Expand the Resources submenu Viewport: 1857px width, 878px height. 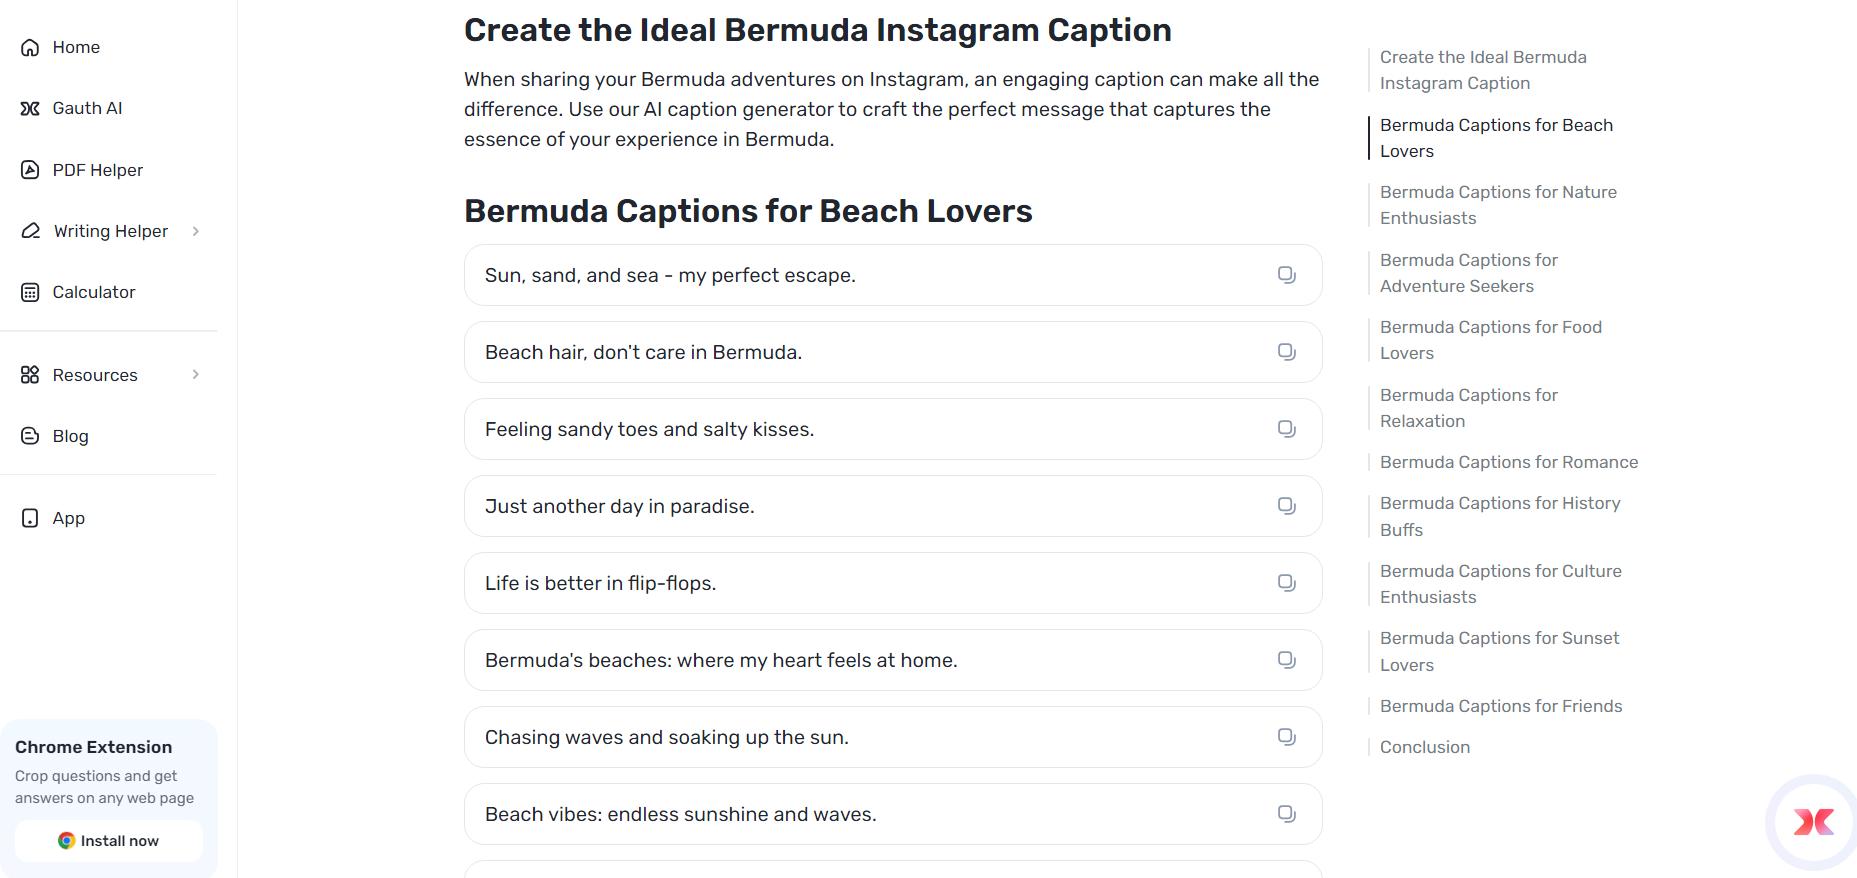click(x=196, y=375)
